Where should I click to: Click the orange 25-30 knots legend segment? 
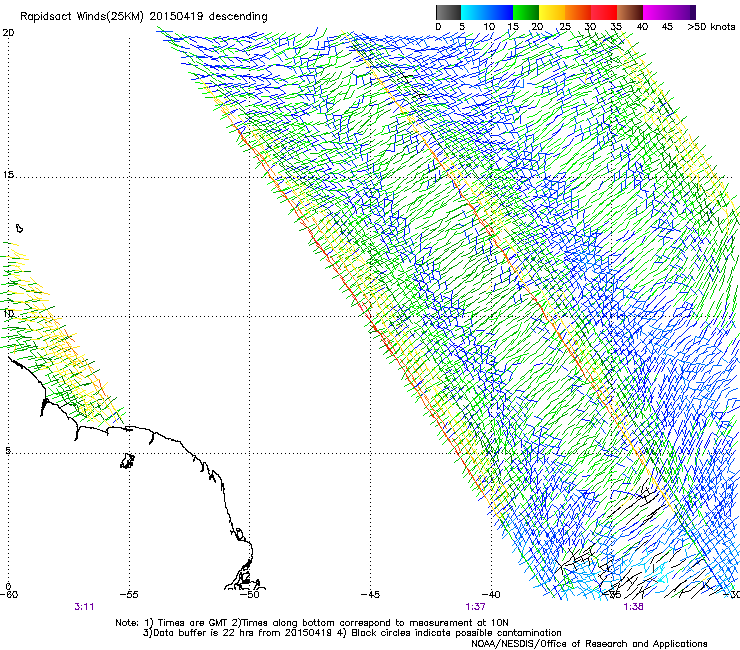(578, 12)
